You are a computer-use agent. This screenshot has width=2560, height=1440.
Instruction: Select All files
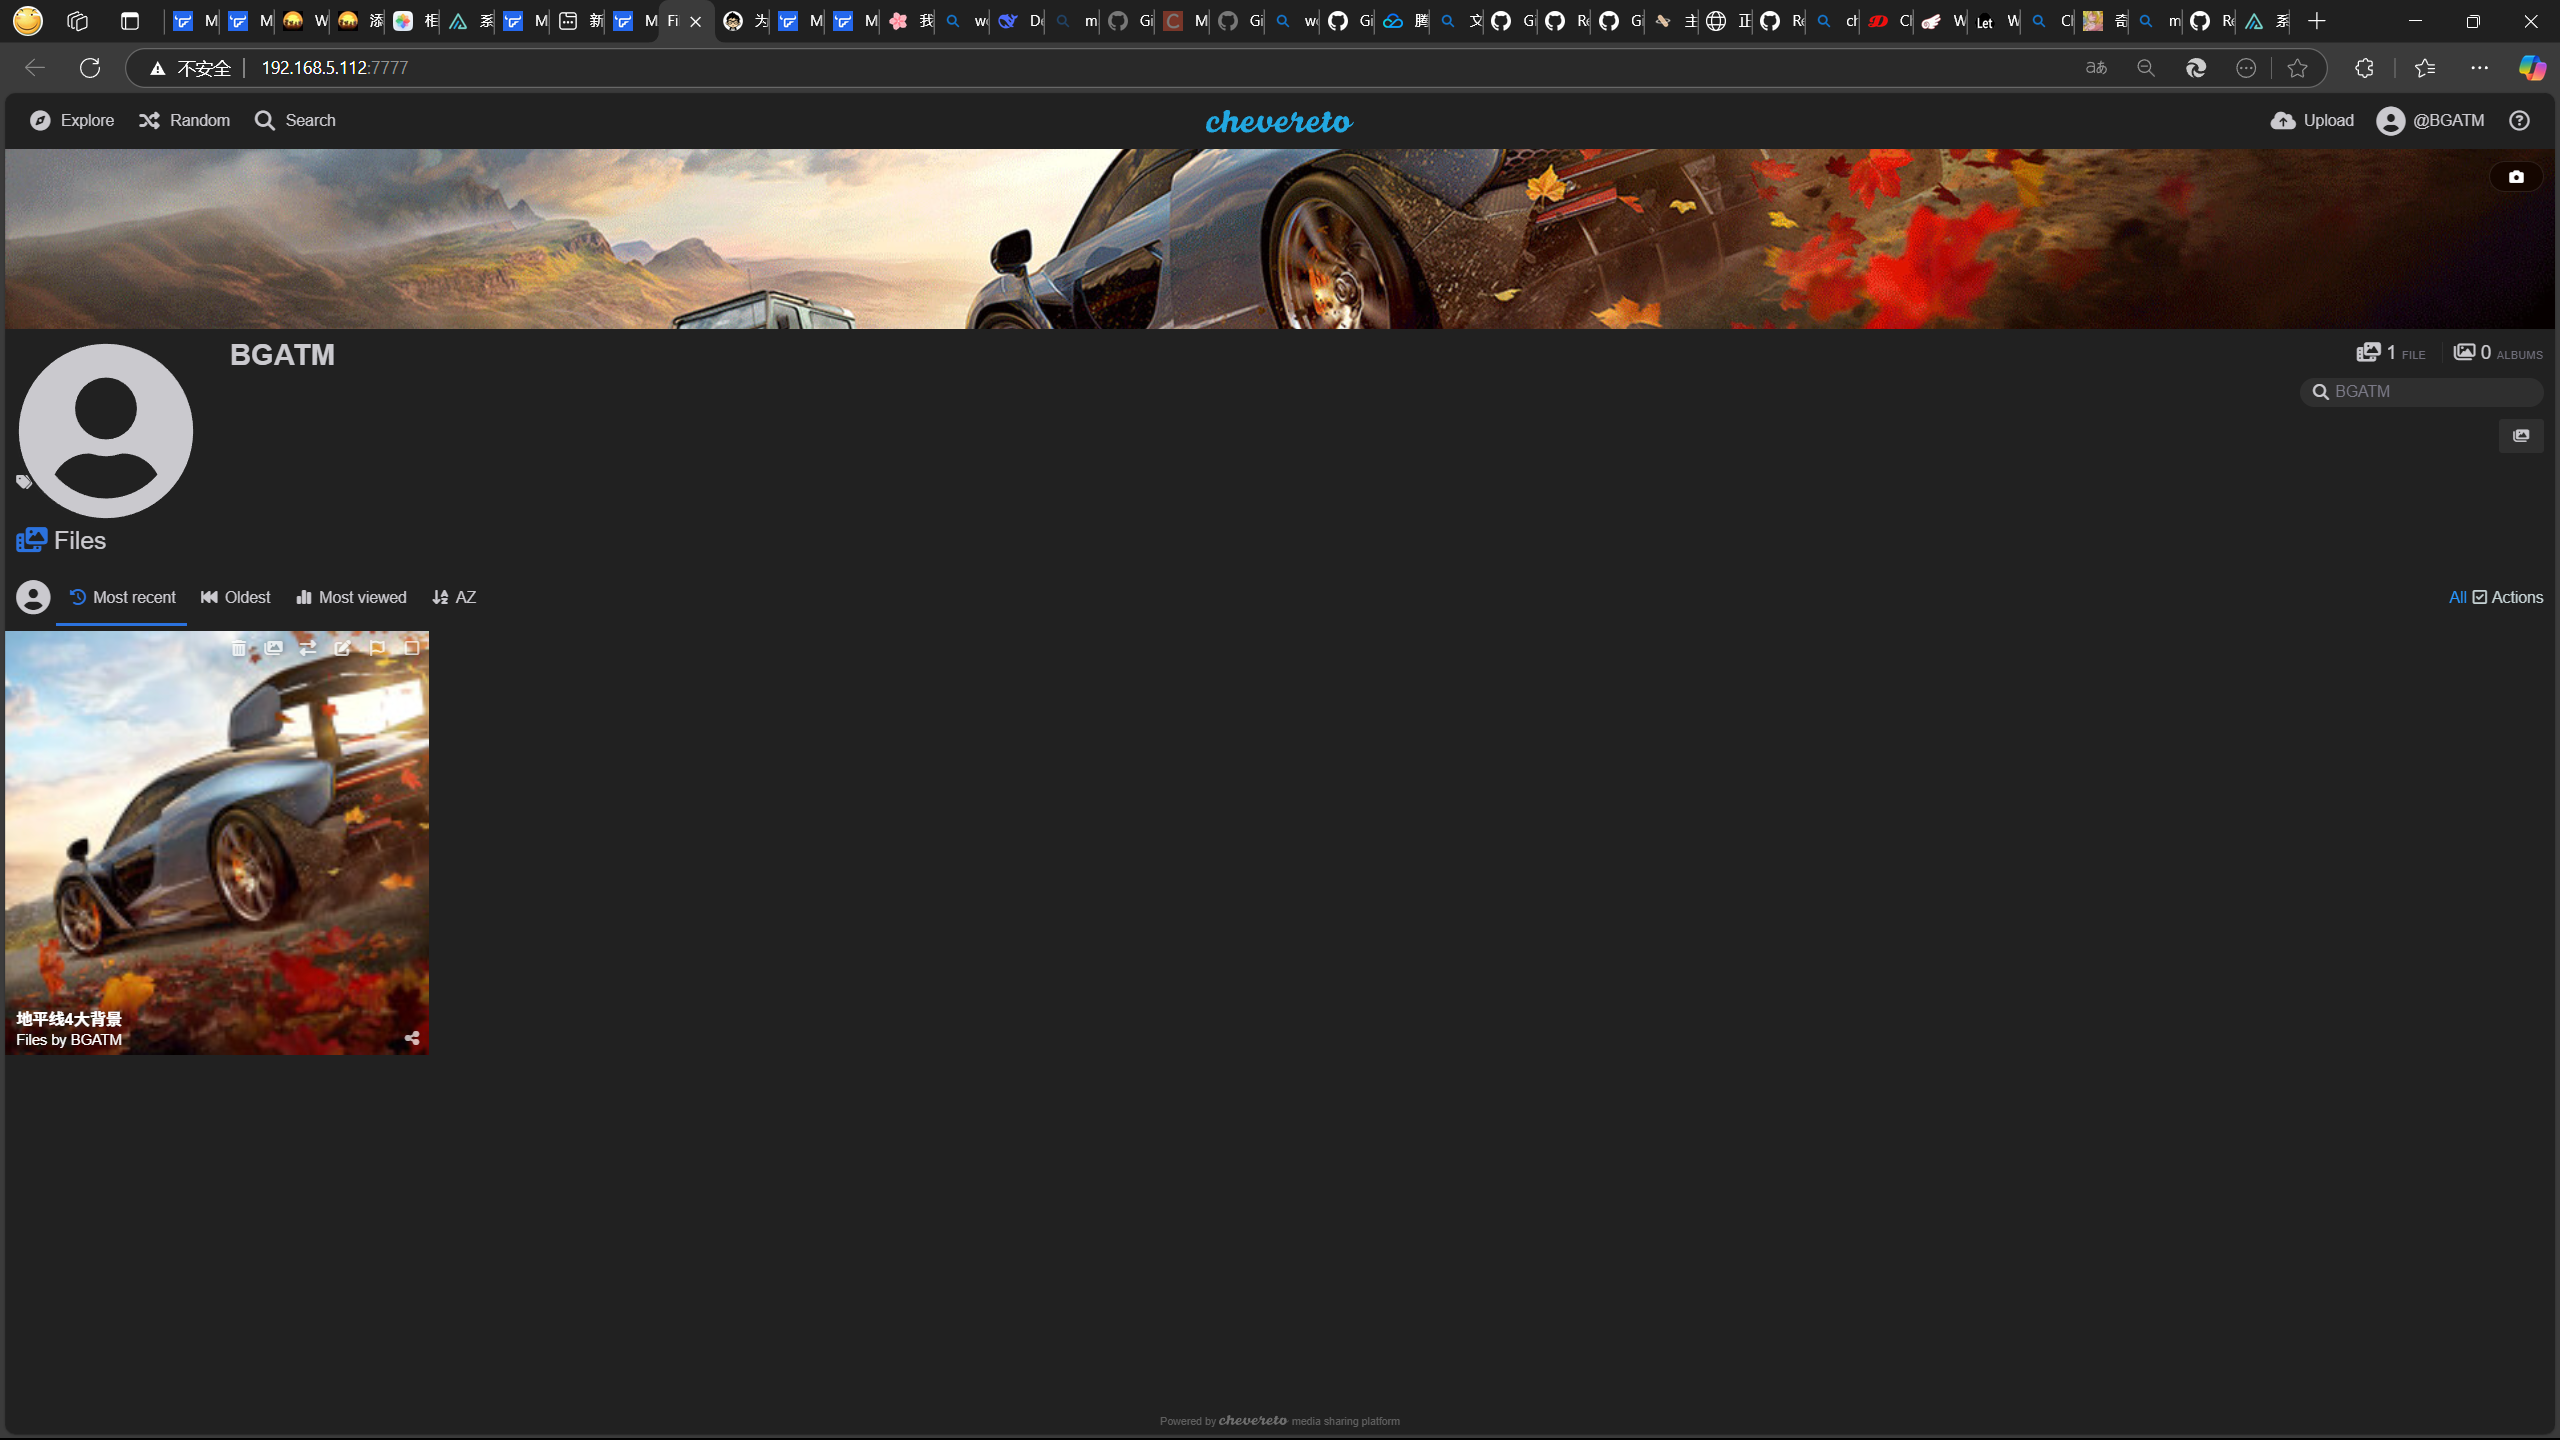coord(2457,597)
